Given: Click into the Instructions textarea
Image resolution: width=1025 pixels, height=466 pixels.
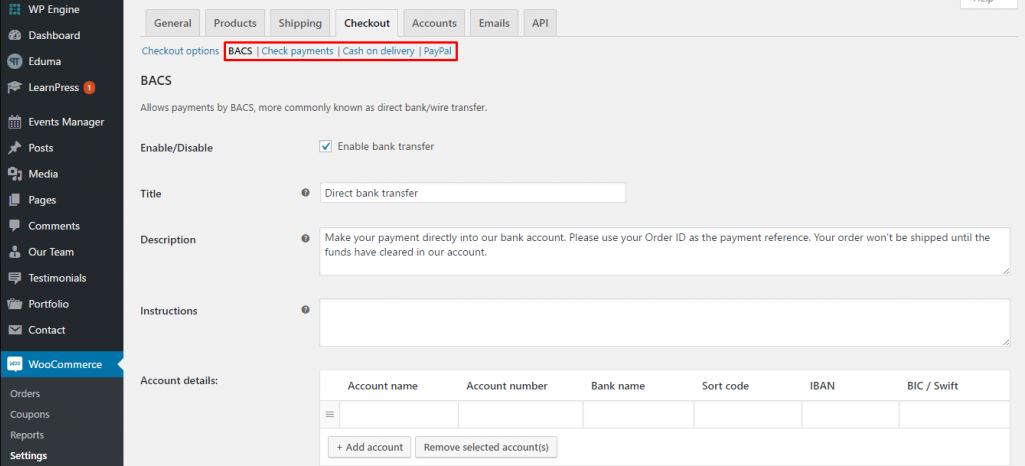Looking at the screenshot, I should 665,322.
